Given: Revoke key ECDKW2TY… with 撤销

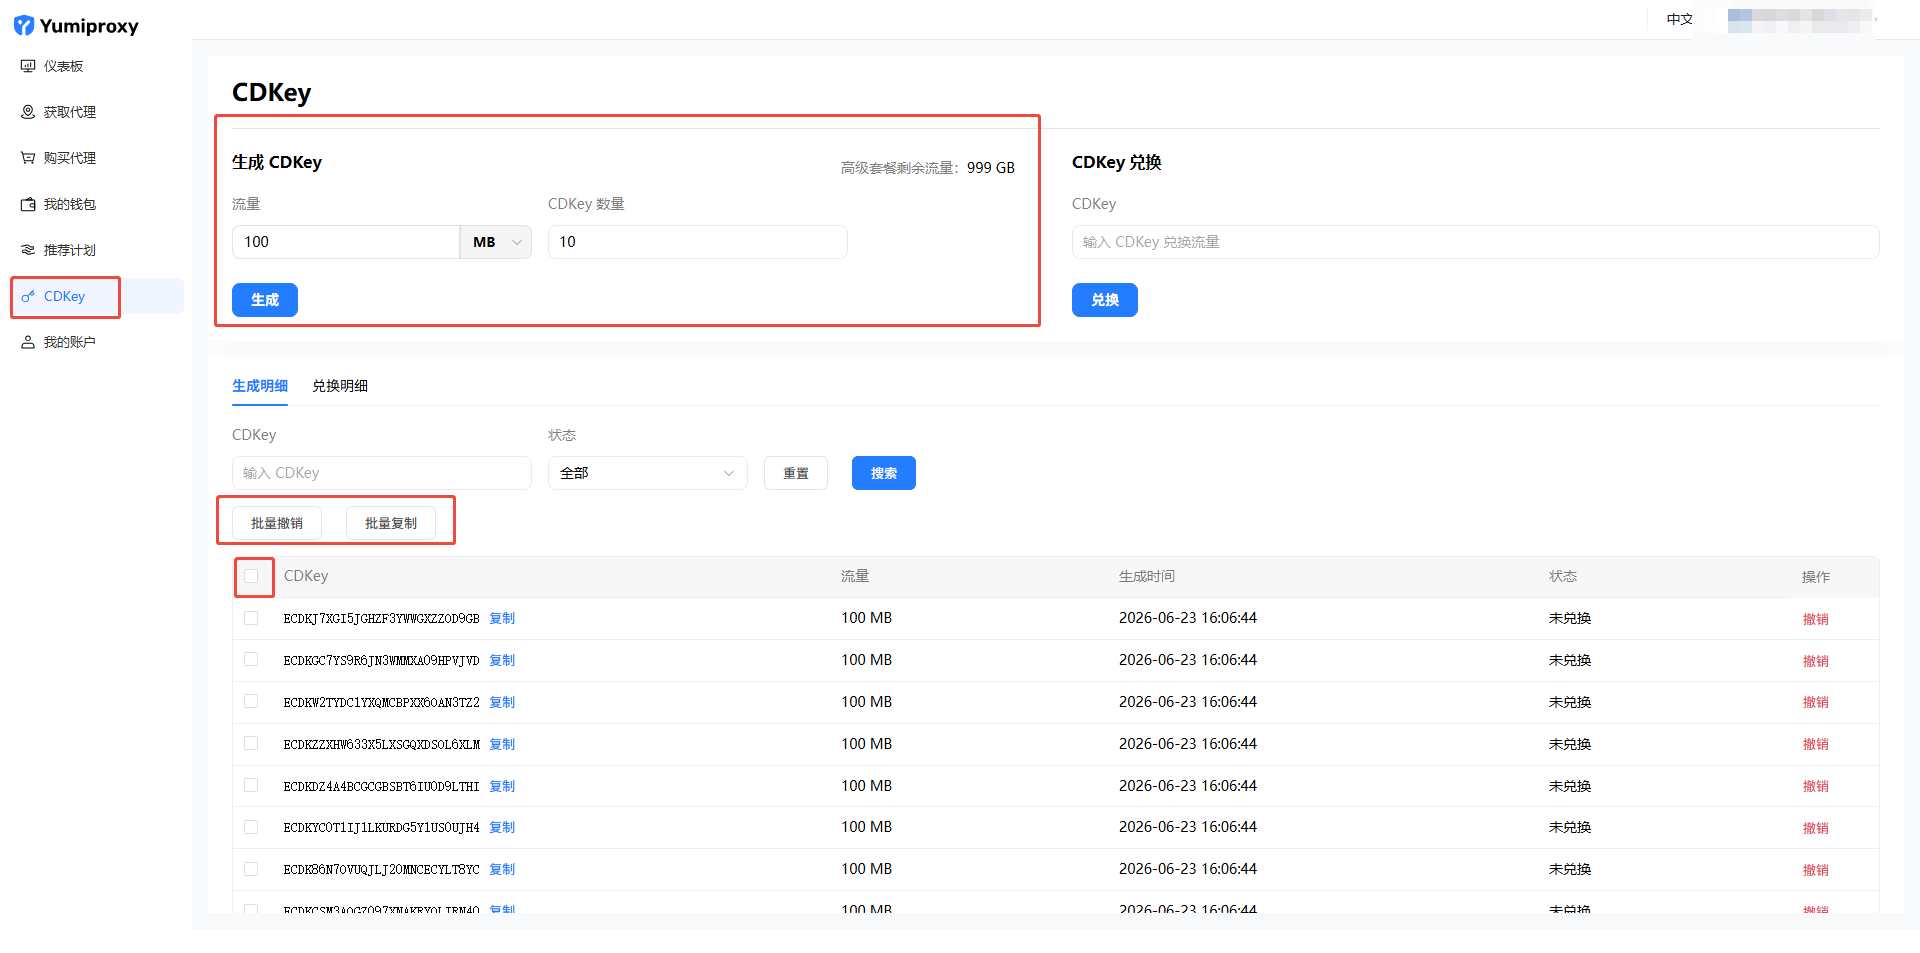Looking at the screenshot, I should (x=1816, y=702).
